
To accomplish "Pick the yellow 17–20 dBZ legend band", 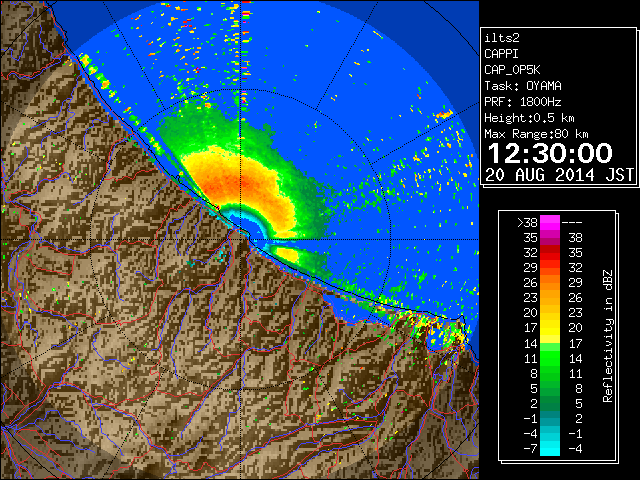I will point(550,328).
